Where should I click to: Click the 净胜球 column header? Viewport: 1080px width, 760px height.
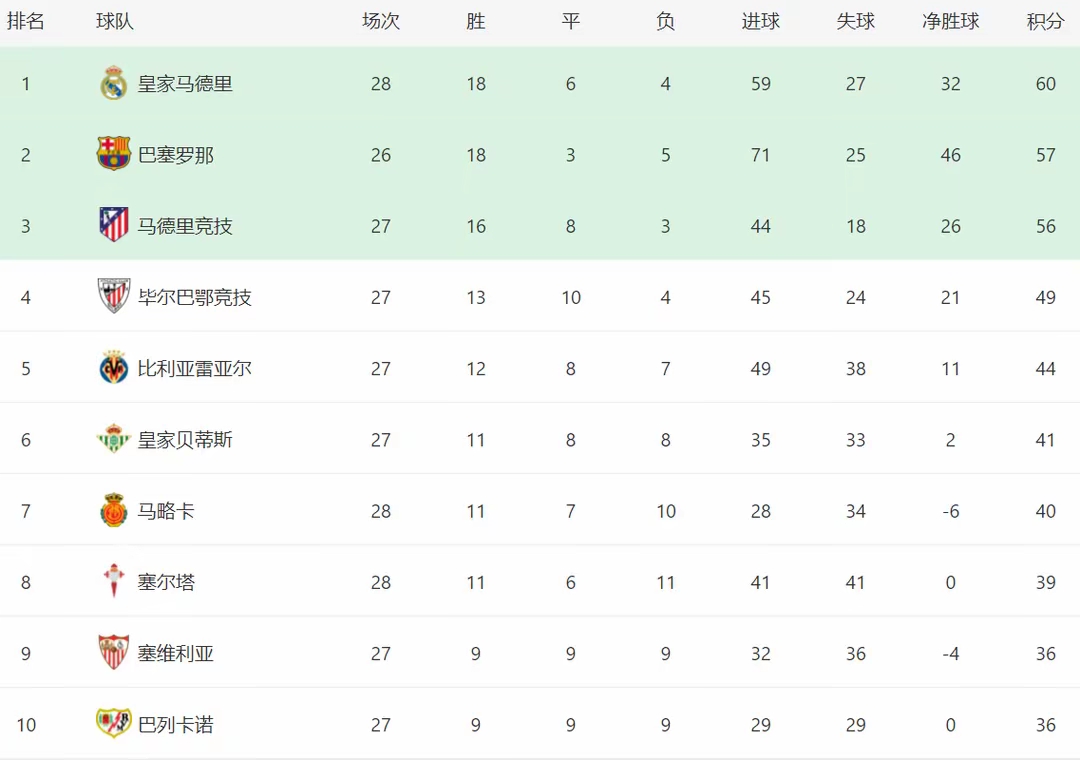pyautogui.click(x=950, y=22)
